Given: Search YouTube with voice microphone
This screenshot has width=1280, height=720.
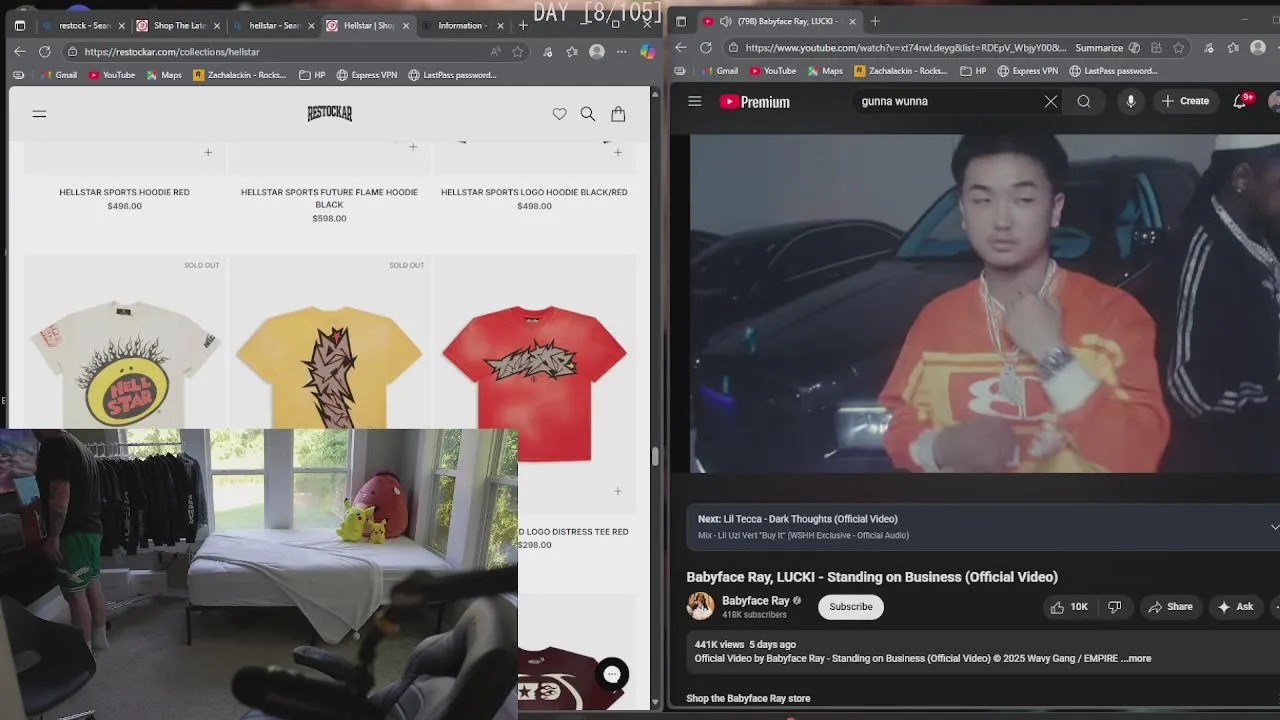Looking at the screenshot, I should 1131,101.
